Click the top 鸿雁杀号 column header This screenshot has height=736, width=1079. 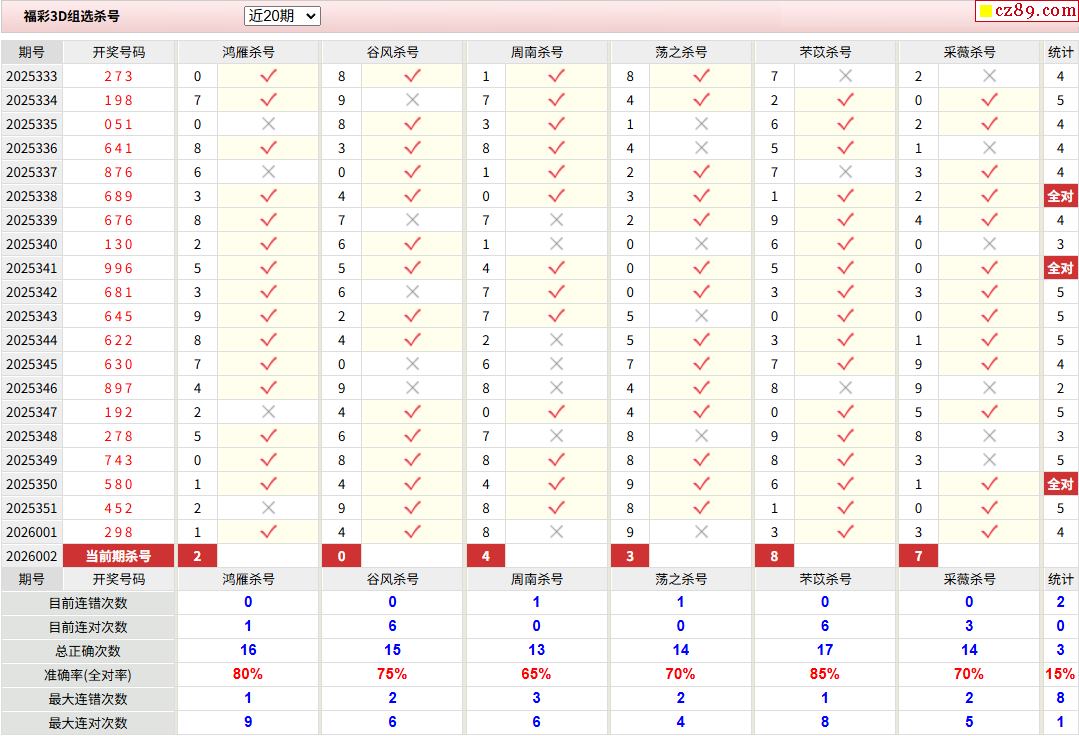click(x=248, y=52)
